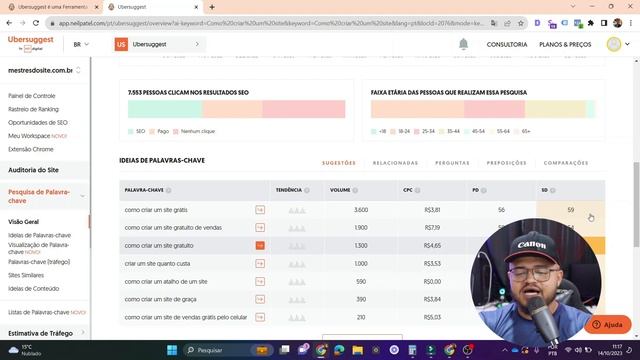Switch to the PERGUNTAS tab

452,163
